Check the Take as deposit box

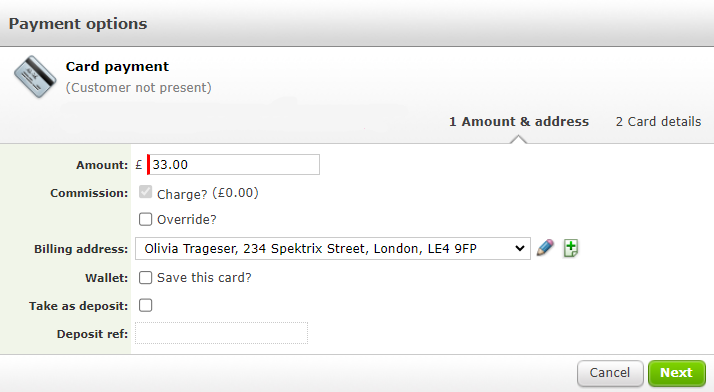[145, 305]
